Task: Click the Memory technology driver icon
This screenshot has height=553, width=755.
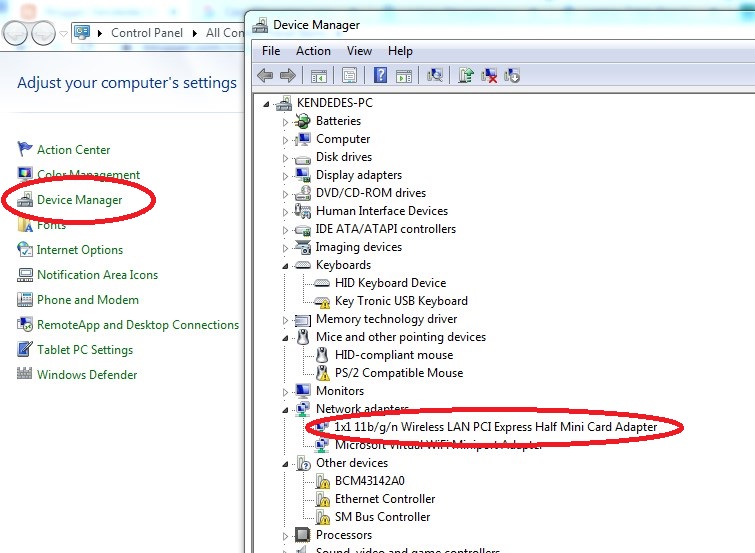Action: point(303,320)
